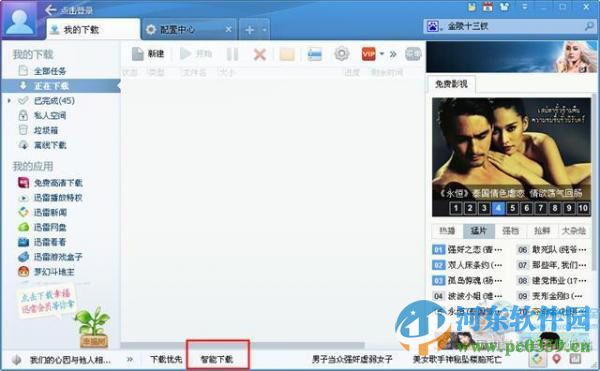The image size is (600, 371).
Task: Click the grey box icon at status bar end
Action: [575, 359]
